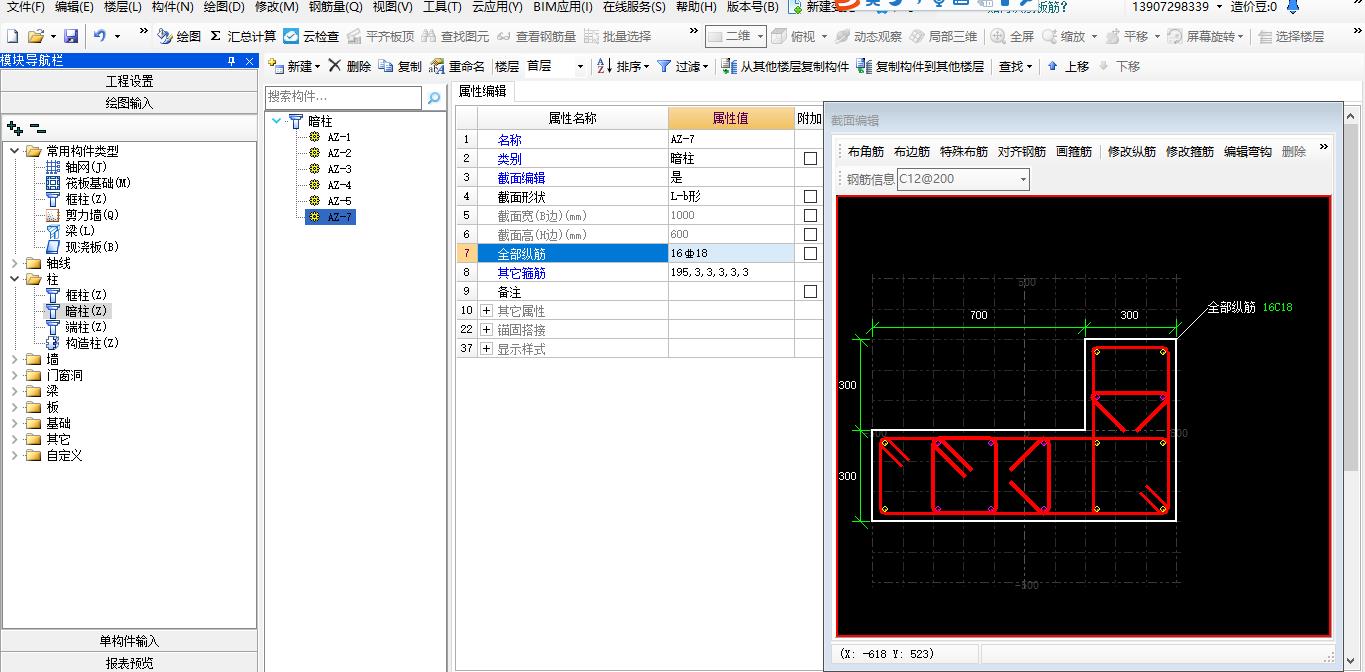Screen dimensions: 1365x672
Task: Move the component up with 上移
Action: pos(1068,66)
